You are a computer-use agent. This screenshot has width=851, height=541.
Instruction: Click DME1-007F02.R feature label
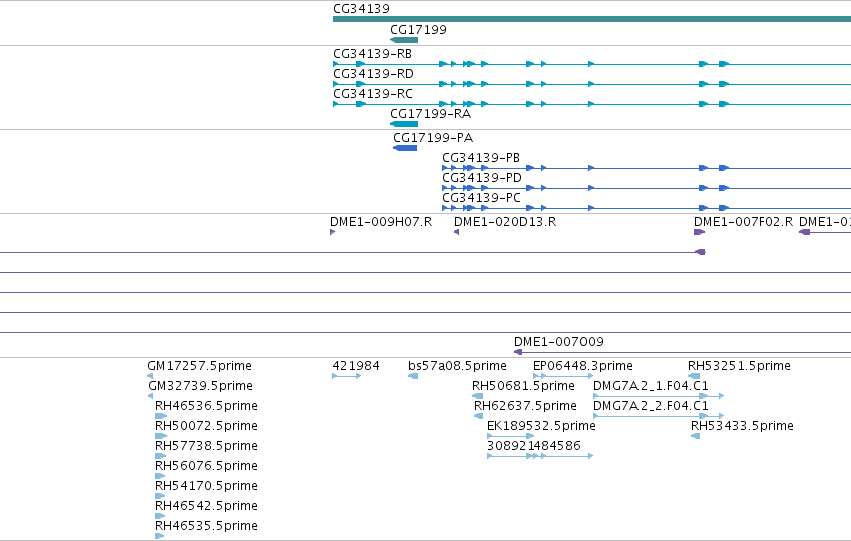pos(743,222)
